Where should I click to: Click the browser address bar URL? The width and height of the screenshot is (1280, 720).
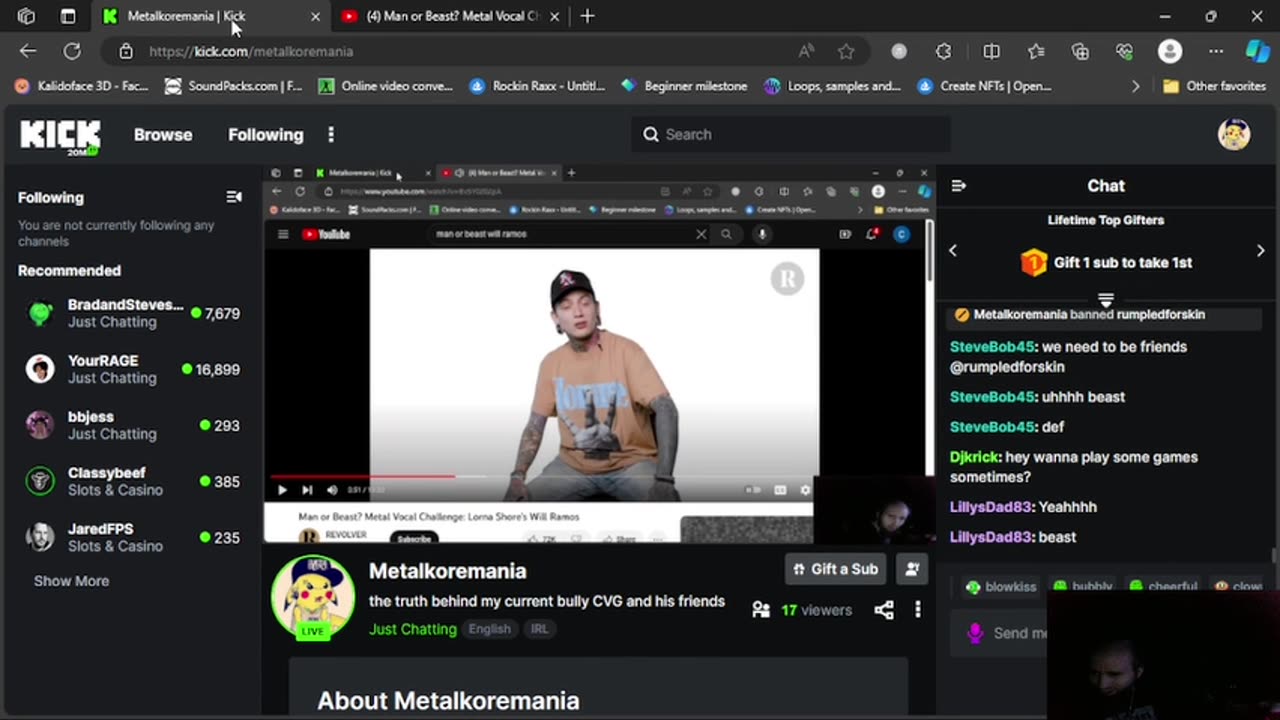[x=251, y=51]
